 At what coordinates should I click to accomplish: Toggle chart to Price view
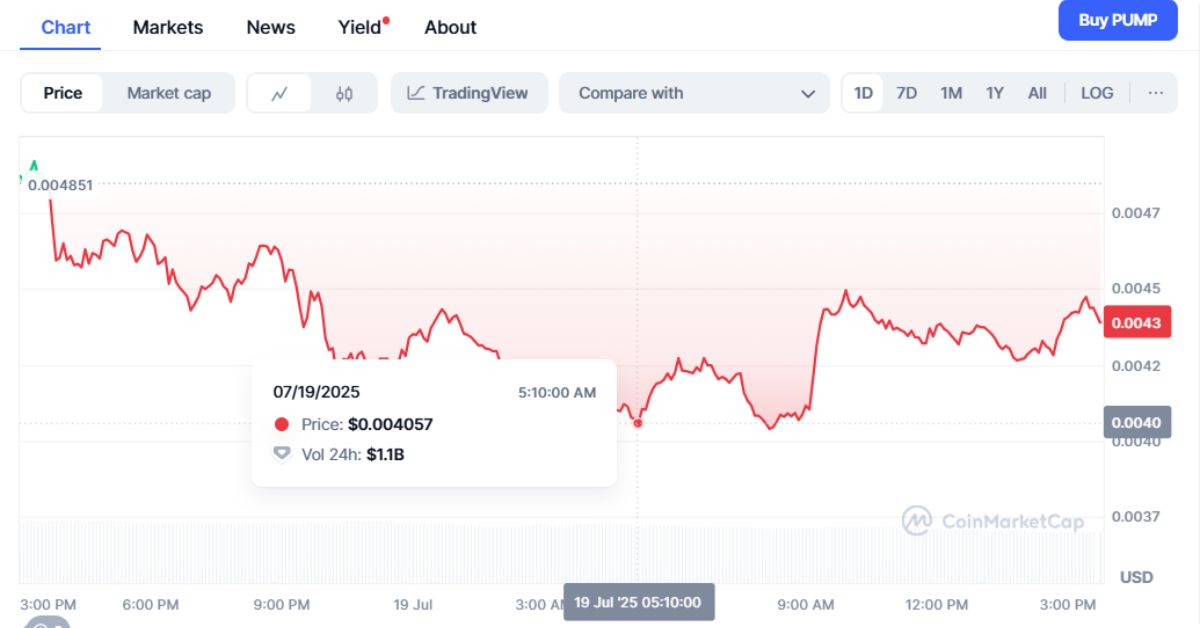[63, 93]
